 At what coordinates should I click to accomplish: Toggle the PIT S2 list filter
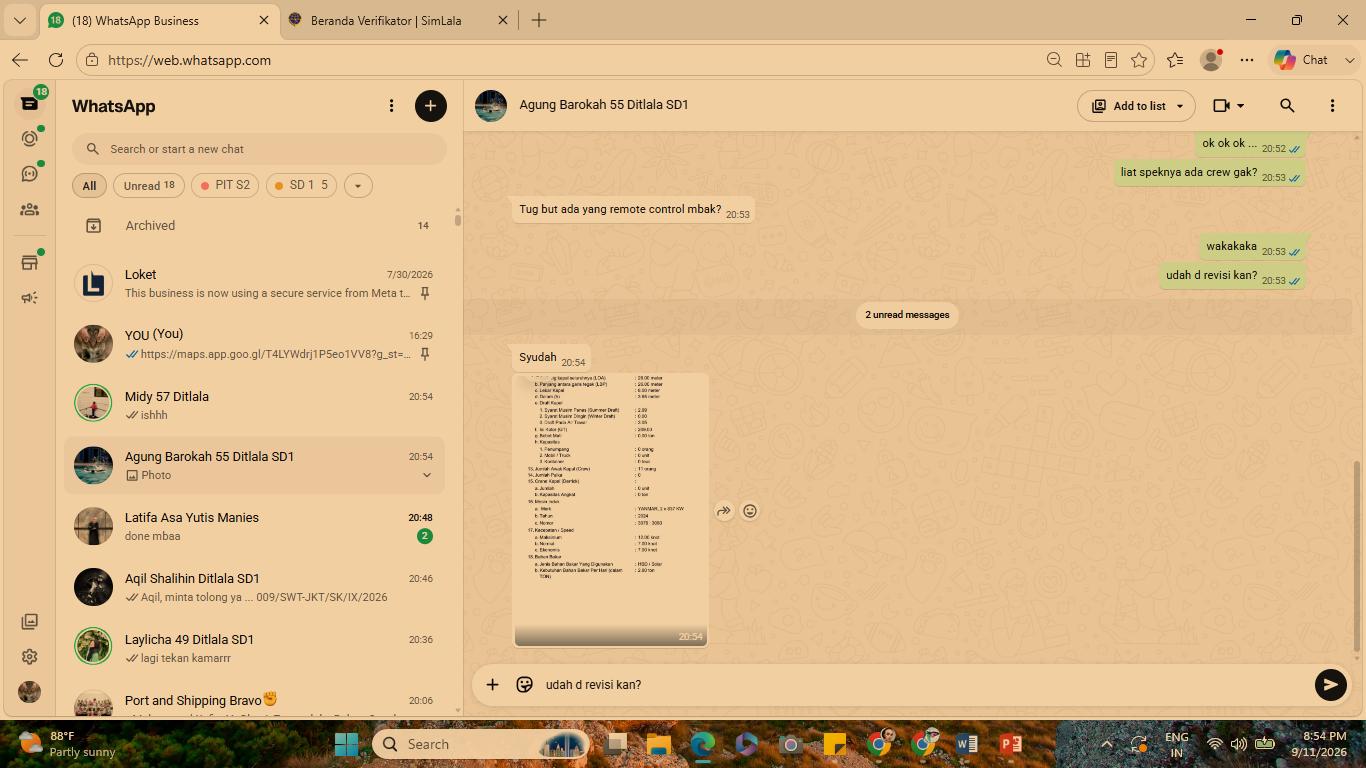(x=225, y=185)
